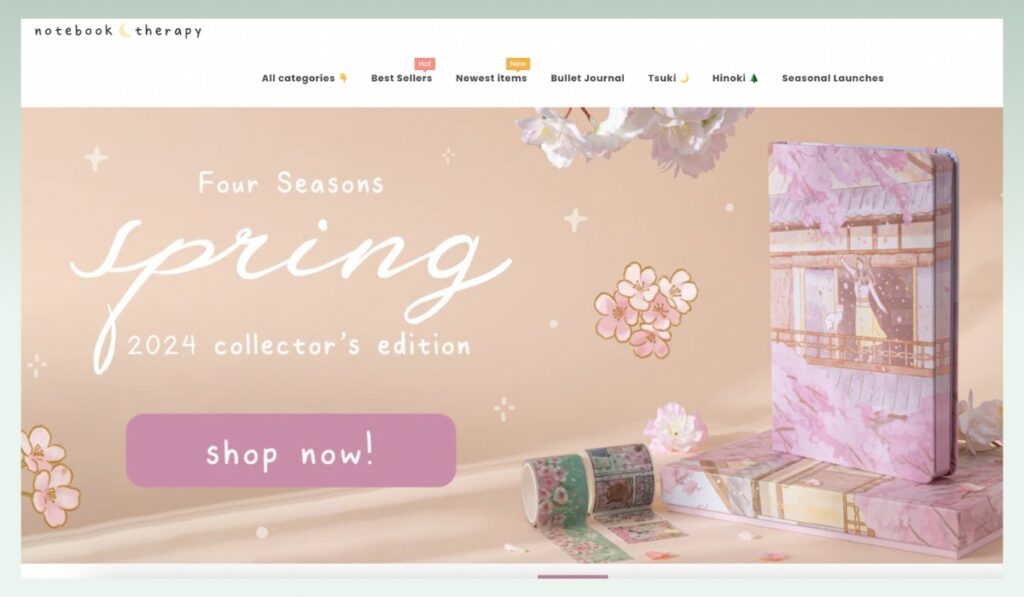Click the moon icon next to Tsuki

(x=684, y=78)
